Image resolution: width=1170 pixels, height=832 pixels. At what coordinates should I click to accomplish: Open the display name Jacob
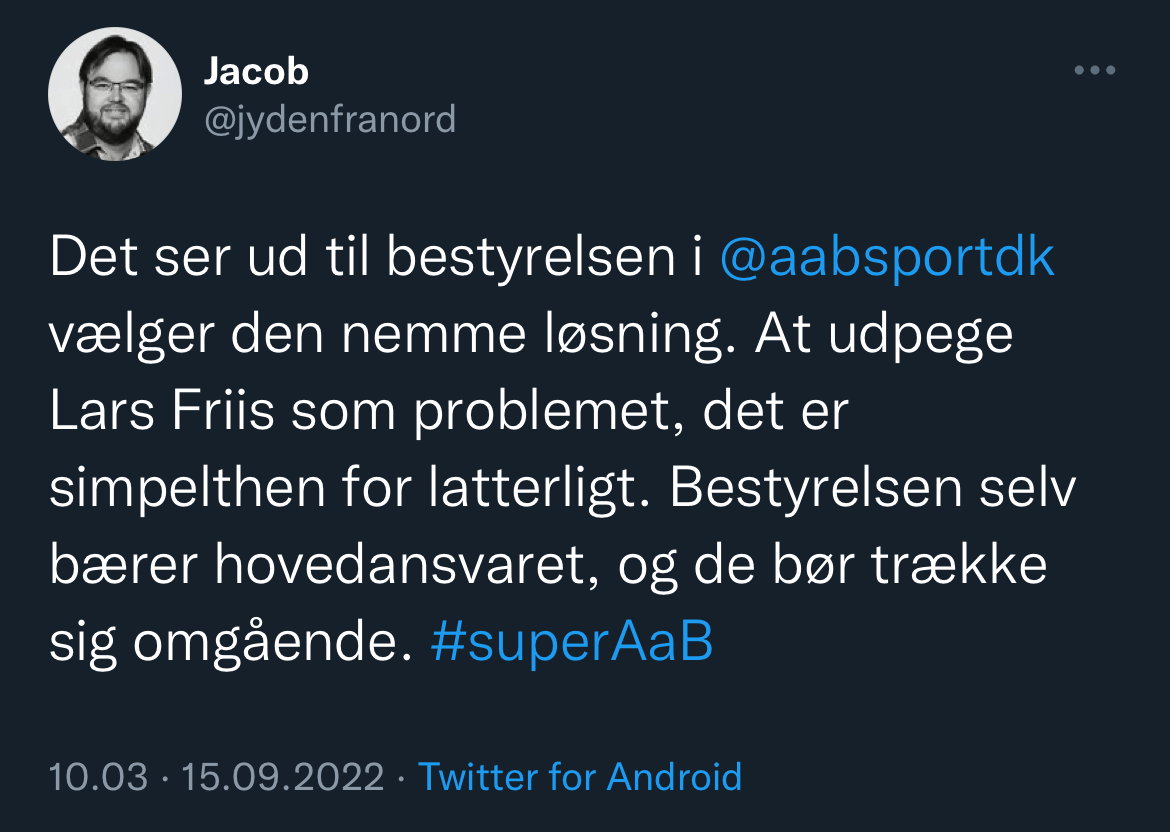(x=256, y=72)
